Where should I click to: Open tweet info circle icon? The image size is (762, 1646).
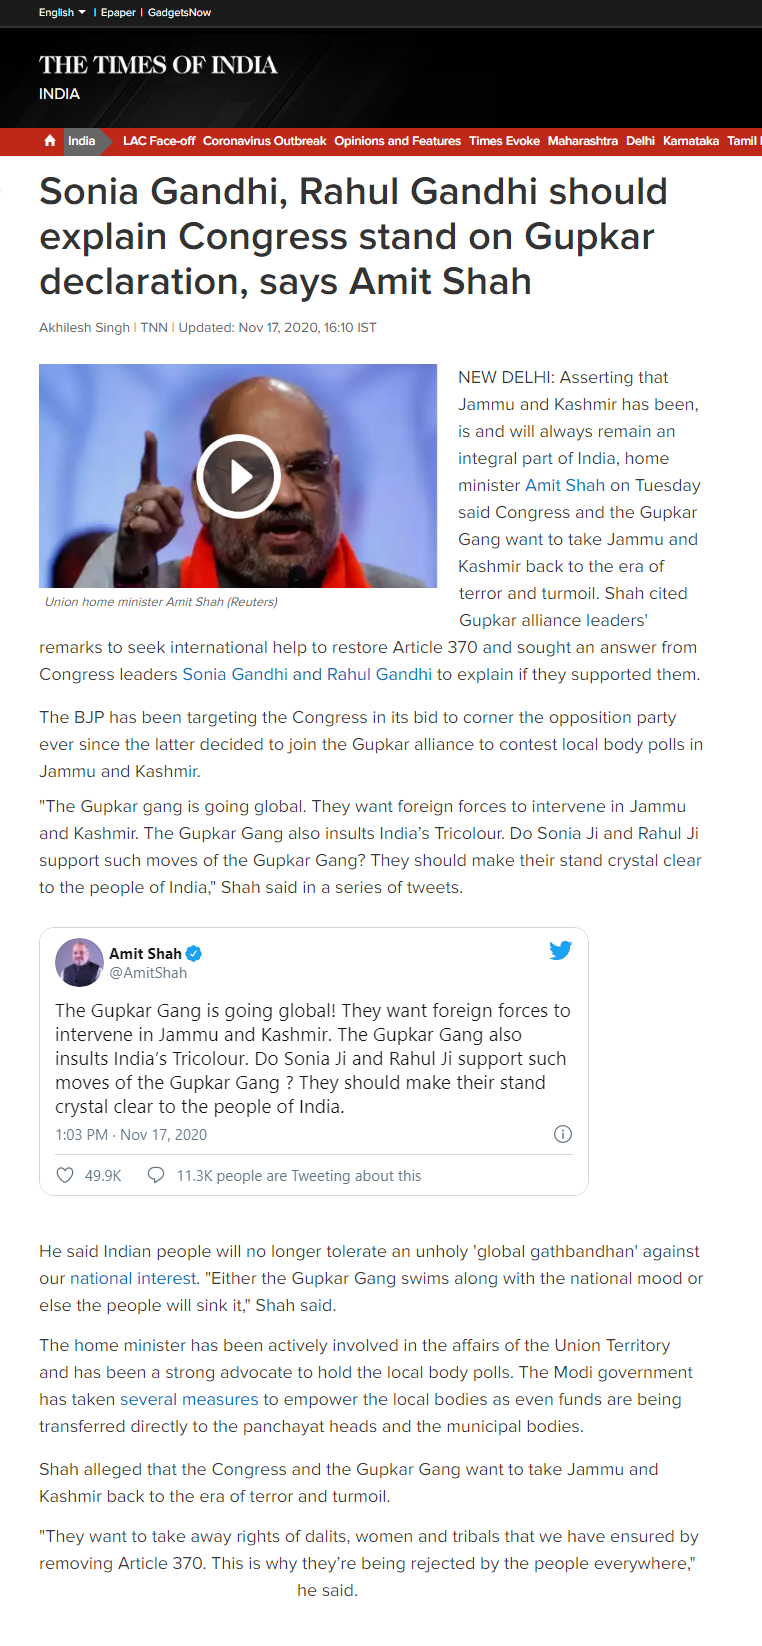(x=563, y=1134)
